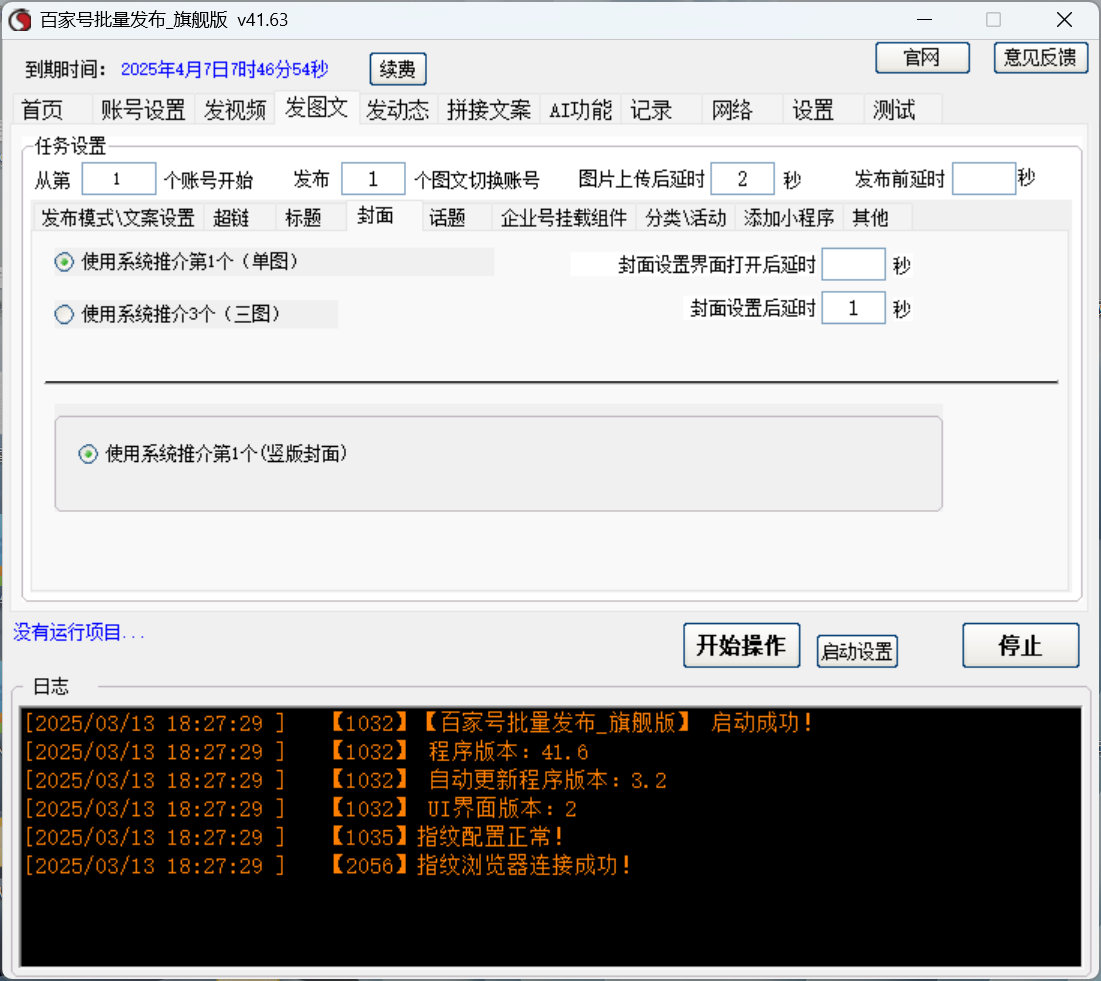
Task: Click the 发布前延时 input field
Action: tap(984, 179)
